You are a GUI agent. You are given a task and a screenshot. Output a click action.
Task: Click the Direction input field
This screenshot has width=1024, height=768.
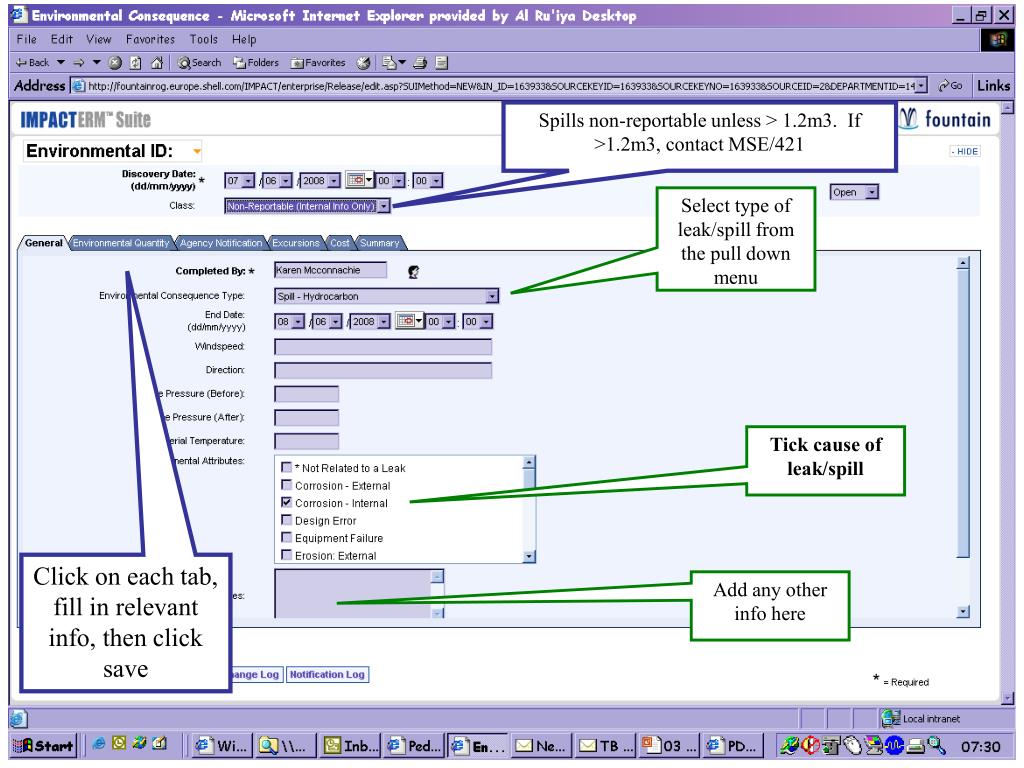coord(383,371)
